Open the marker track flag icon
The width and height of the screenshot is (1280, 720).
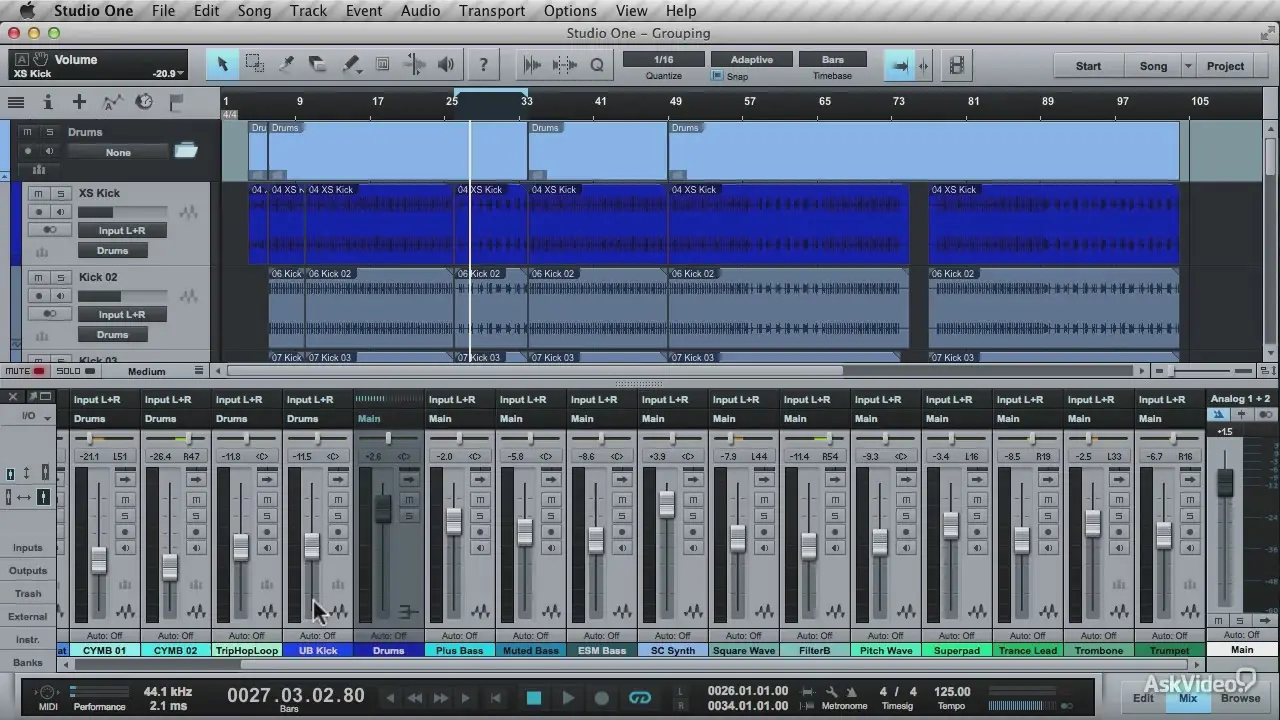tap(177, 102)
